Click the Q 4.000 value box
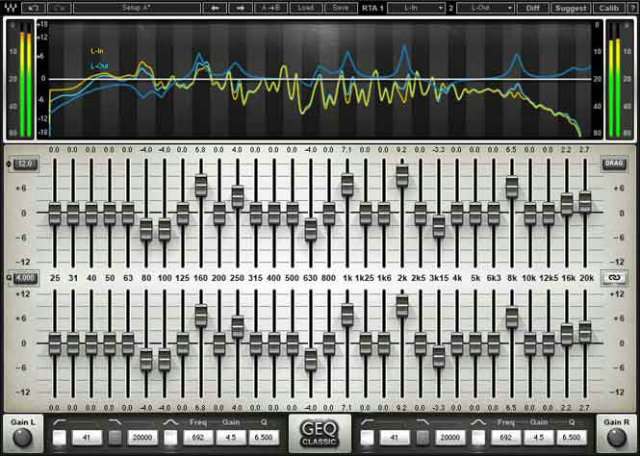This screenshot has height=456, width=640. (x=26, y=278)
